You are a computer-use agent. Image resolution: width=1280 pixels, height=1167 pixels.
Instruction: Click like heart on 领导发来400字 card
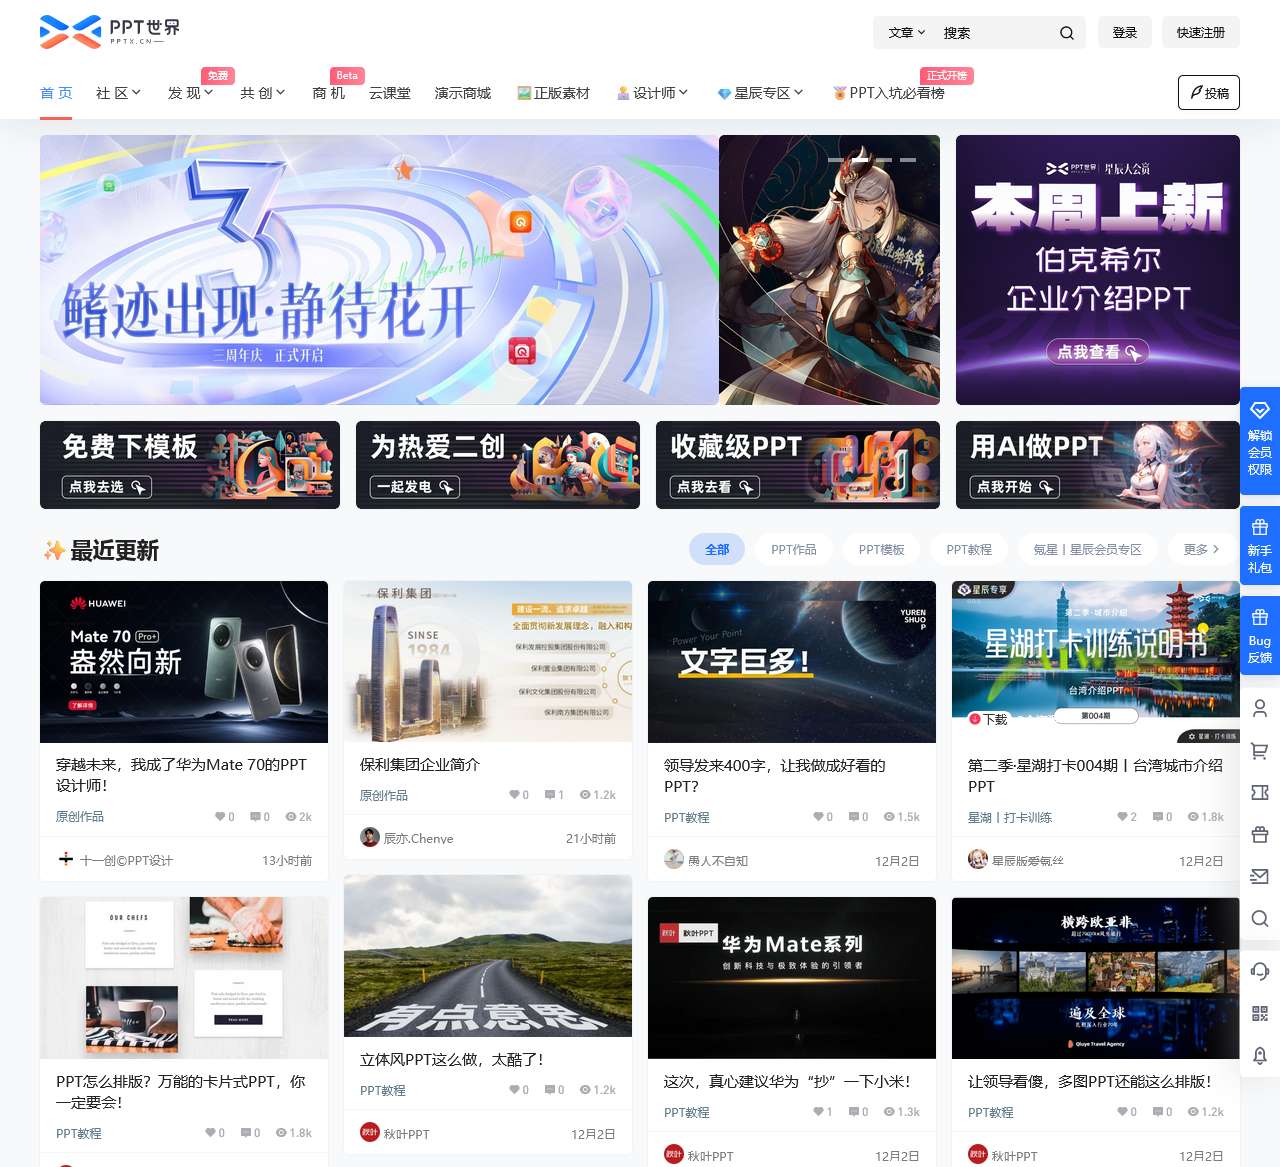(818, 817)
